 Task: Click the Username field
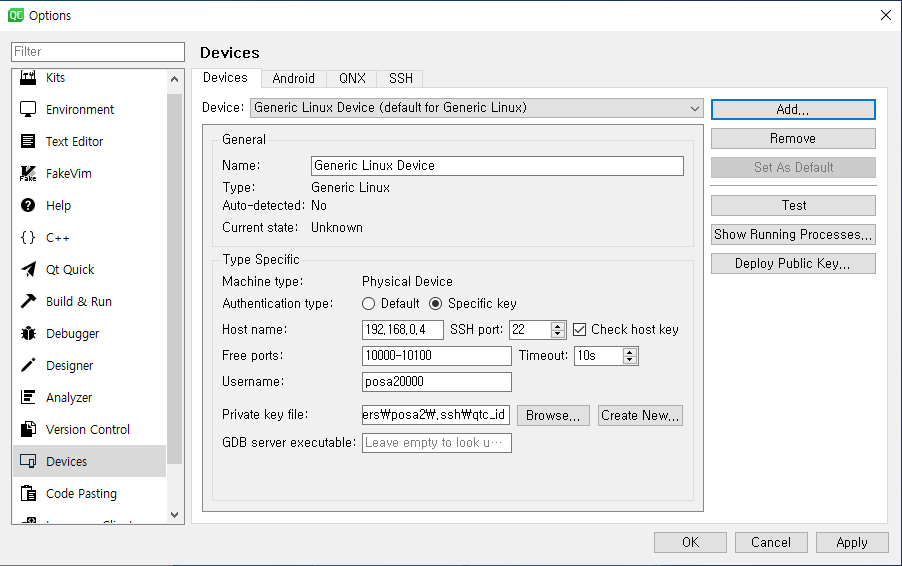tap(437, 382)
